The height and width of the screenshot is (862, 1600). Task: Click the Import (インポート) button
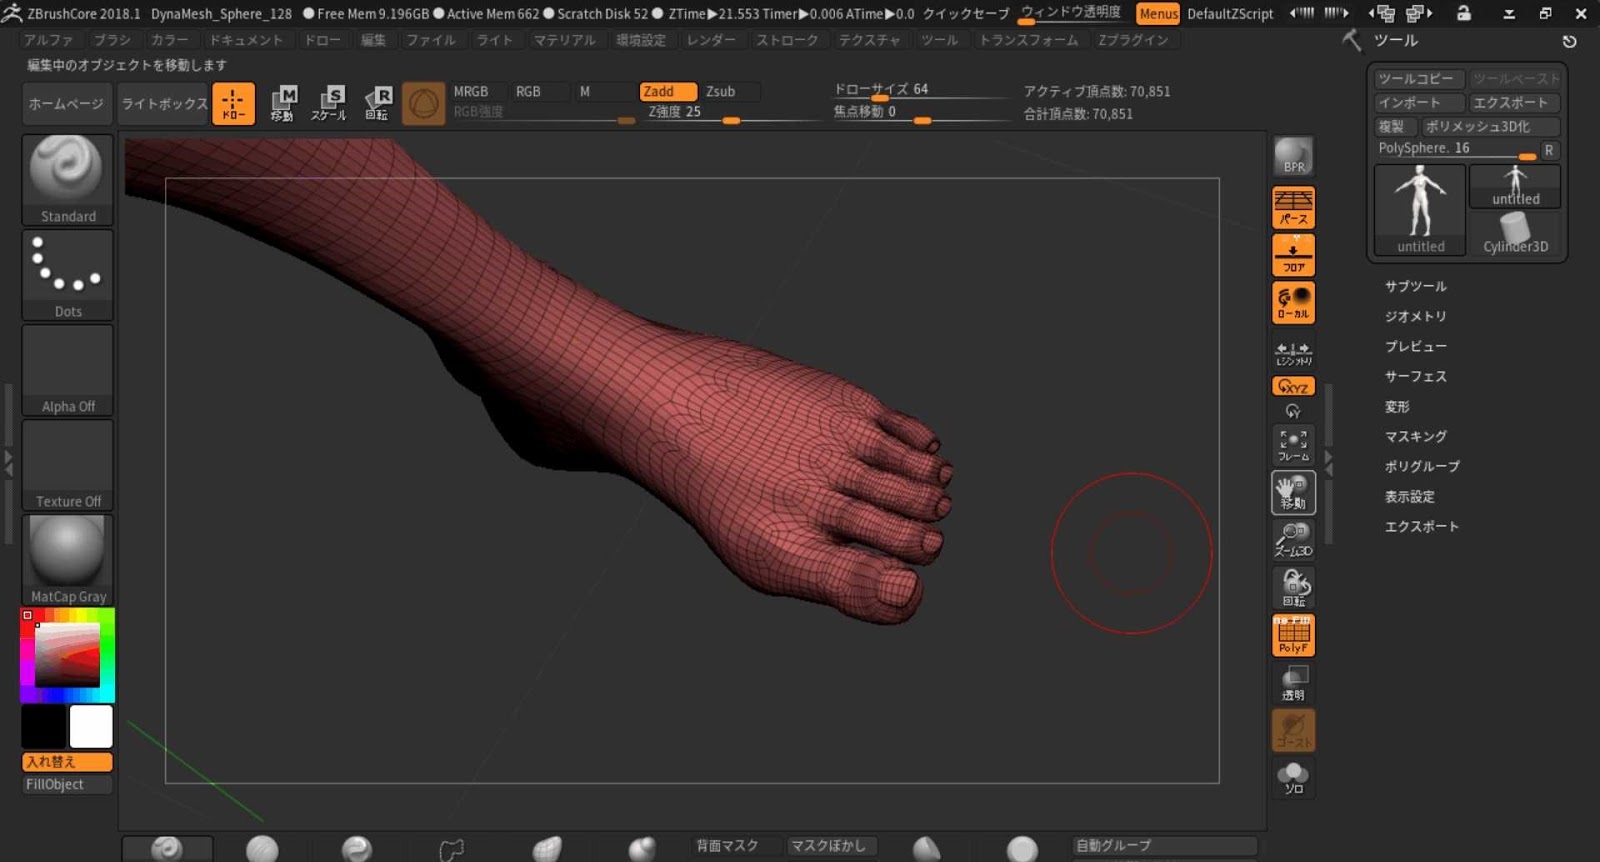pos(1418,103)
